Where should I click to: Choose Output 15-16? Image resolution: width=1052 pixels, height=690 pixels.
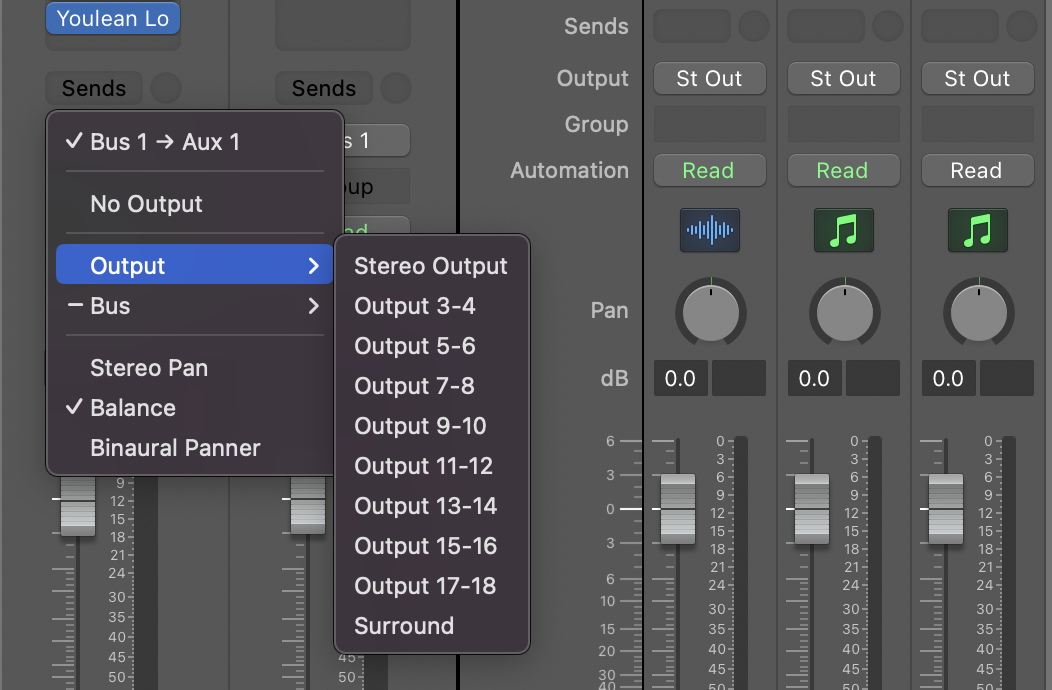431,546
